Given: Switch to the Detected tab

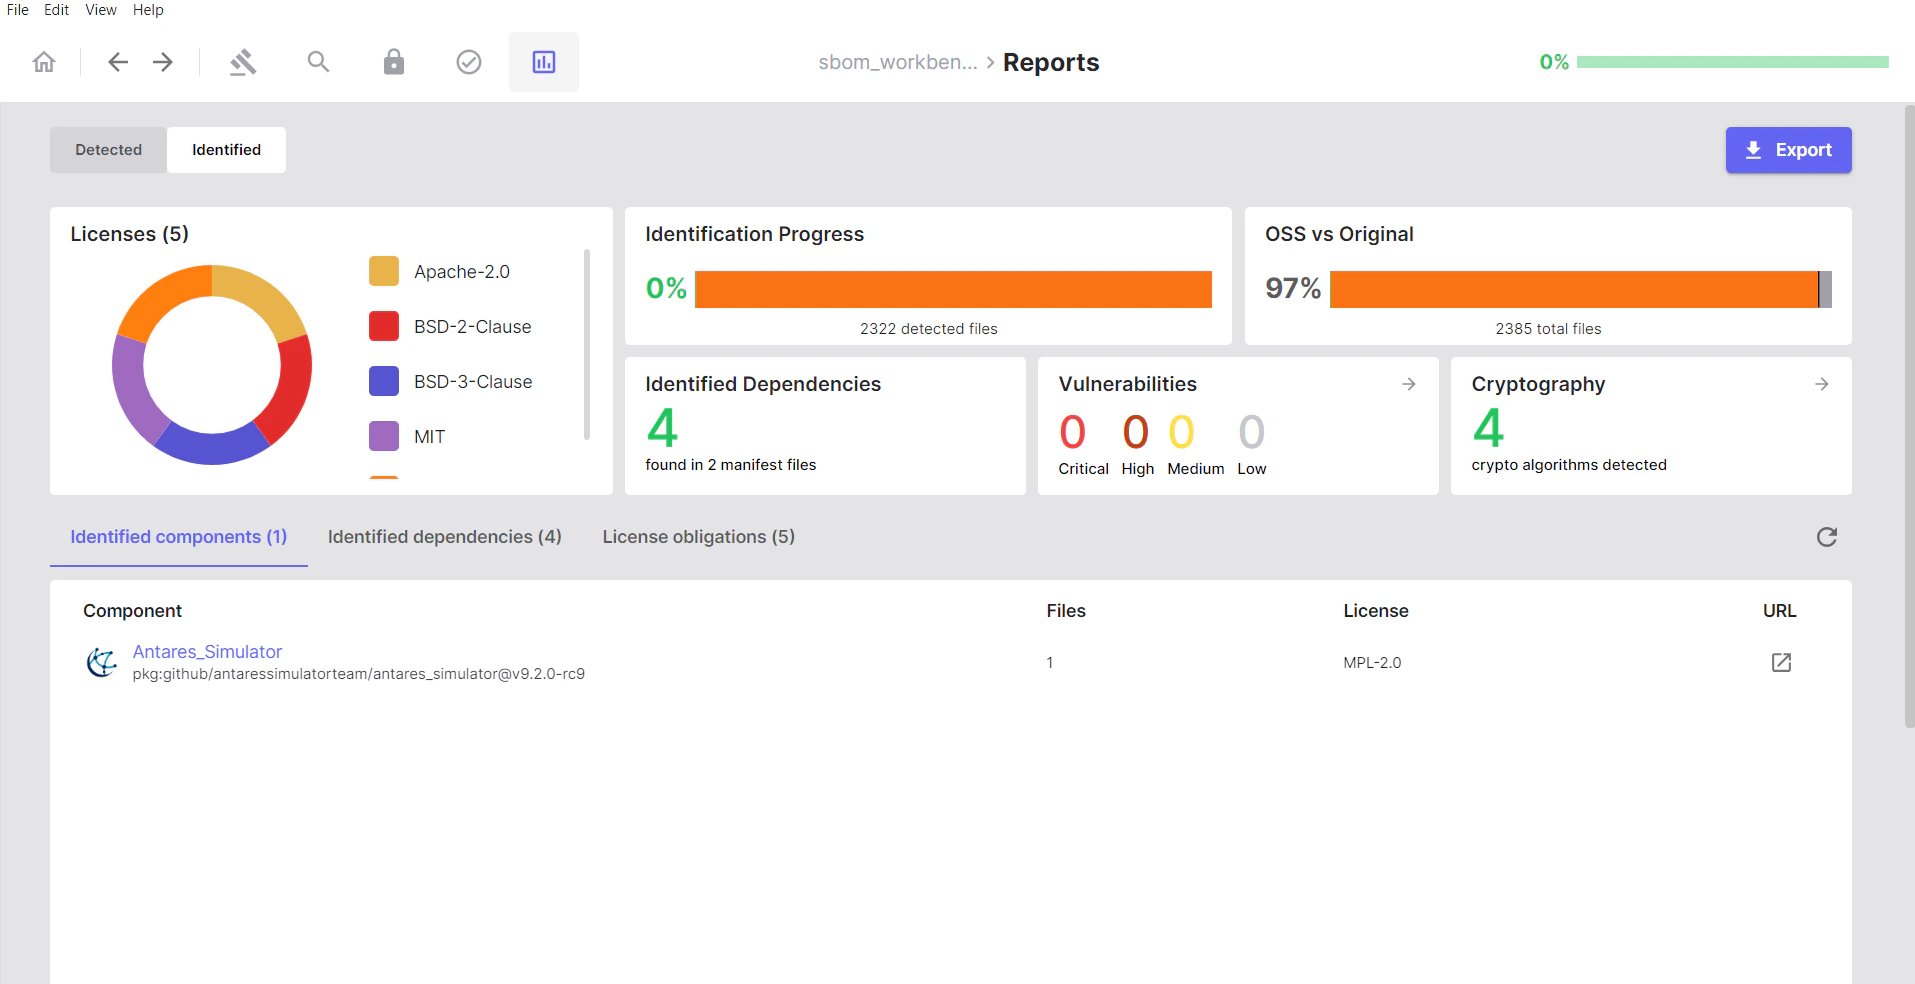Looking at the screenshot, I should (x=109, y=150).
